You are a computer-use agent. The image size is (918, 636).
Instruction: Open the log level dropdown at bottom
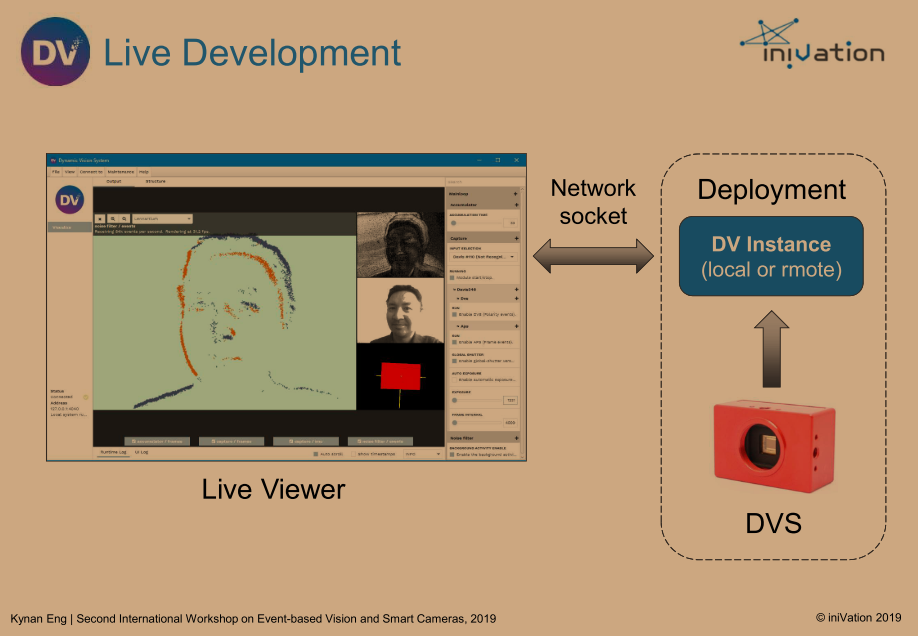tap(423, 454)
